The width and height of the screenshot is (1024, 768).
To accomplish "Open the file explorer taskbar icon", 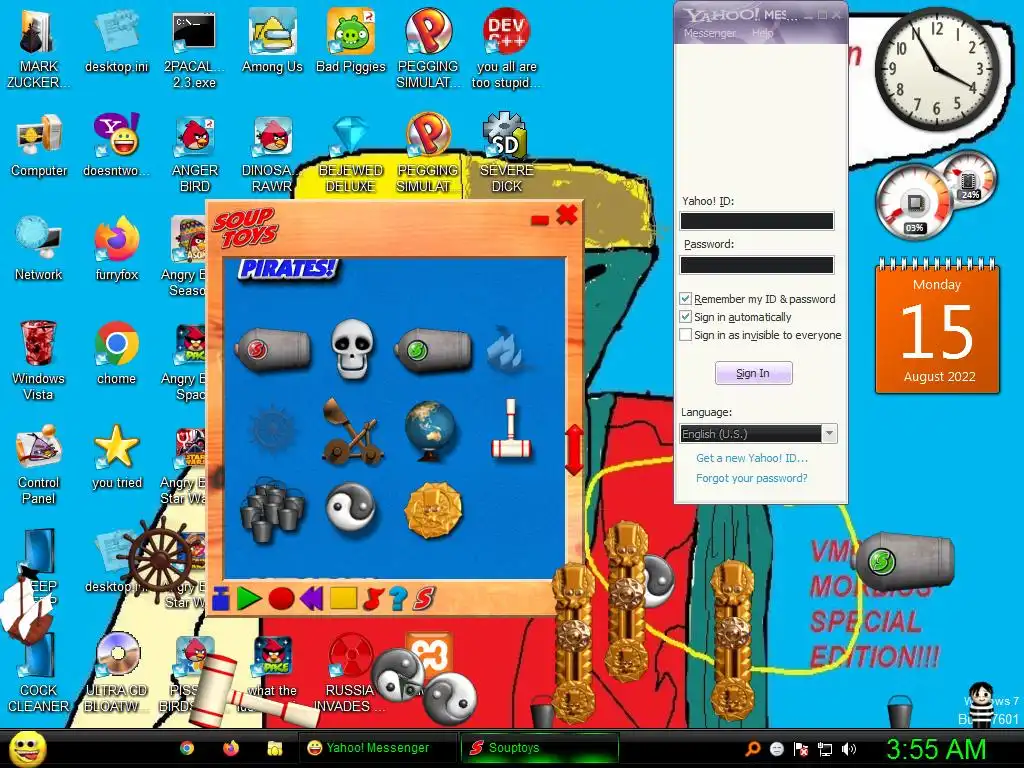I will click(275, 748).
